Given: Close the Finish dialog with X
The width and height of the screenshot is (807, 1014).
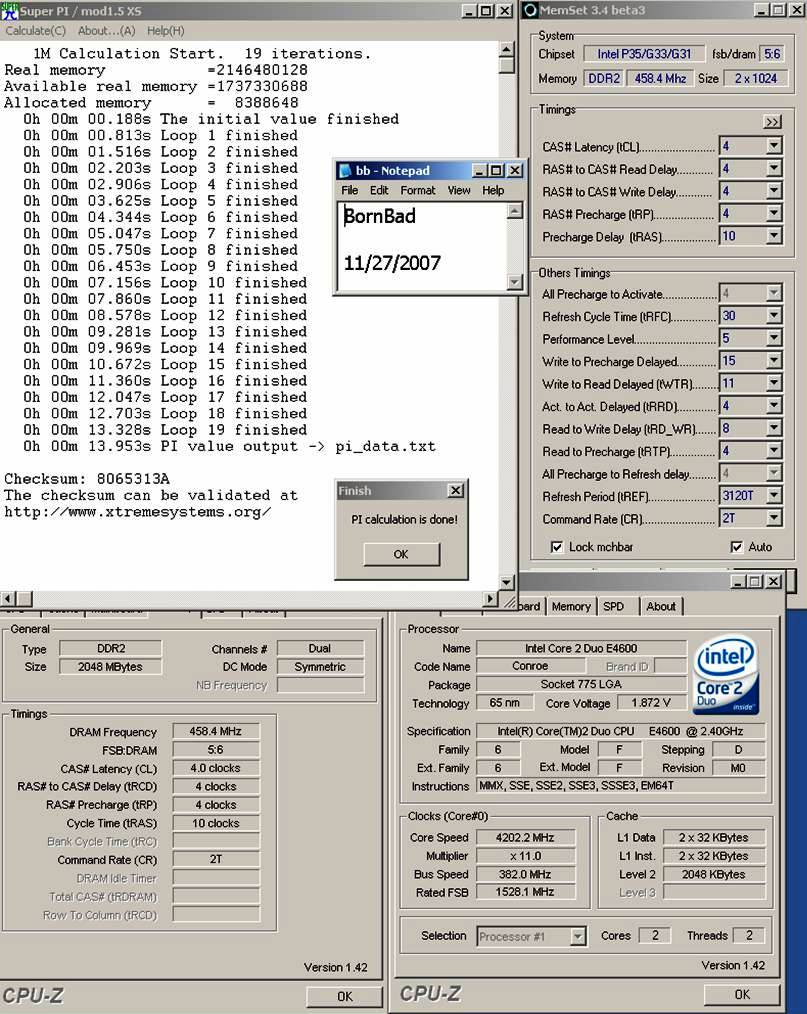Looking at the screenshot, I should pos(456,491).
